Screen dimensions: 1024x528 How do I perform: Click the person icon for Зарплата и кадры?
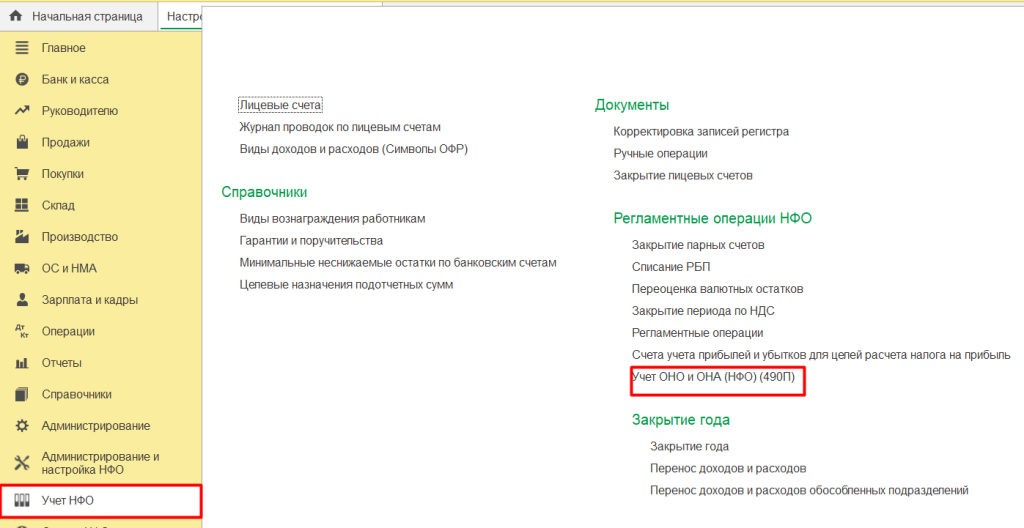point(21,300)
